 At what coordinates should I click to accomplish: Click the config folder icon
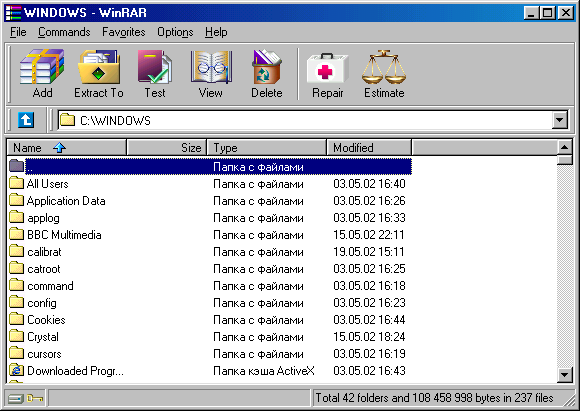click(x=16, y=302)
